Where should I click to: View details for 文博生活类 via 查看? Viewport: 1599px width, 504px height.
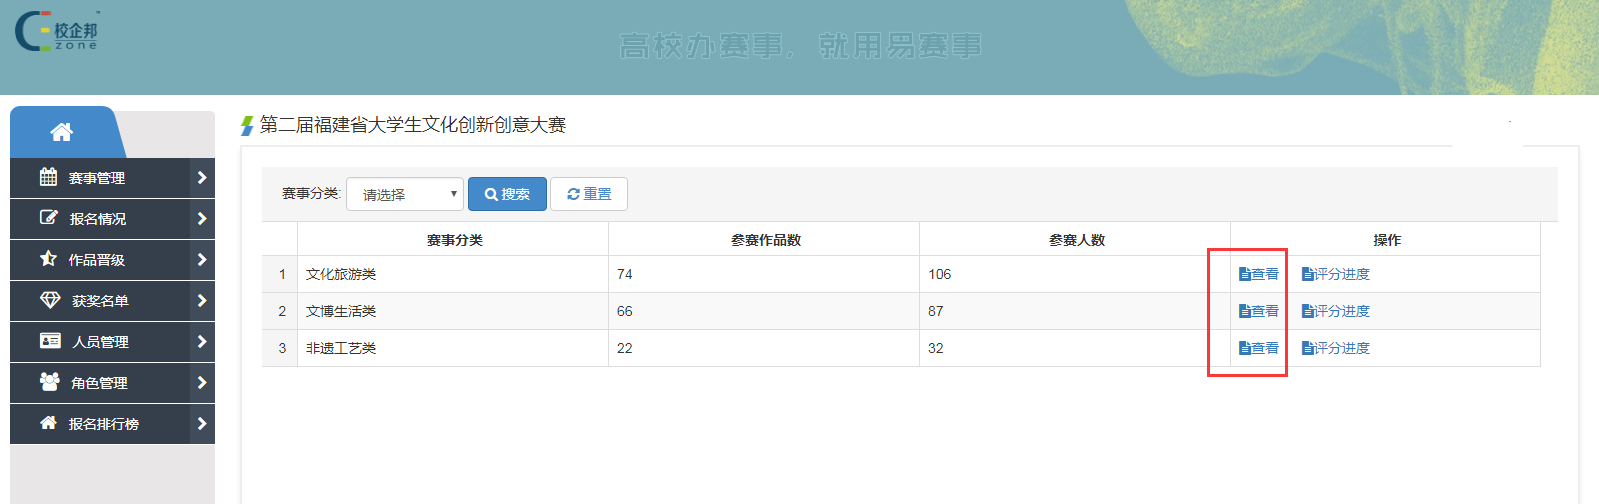(x=1259, y=311)
